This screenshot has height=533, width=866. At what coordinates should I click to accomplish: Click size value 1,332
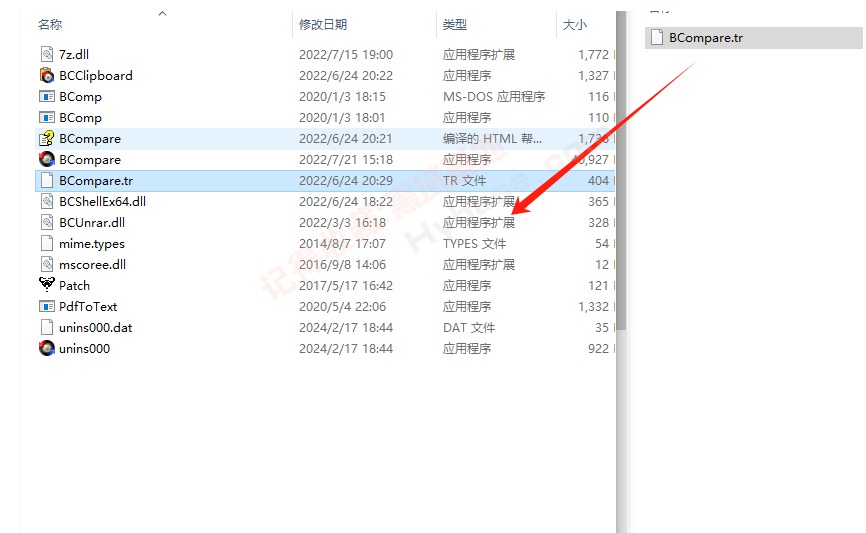(x=593, y=306)
